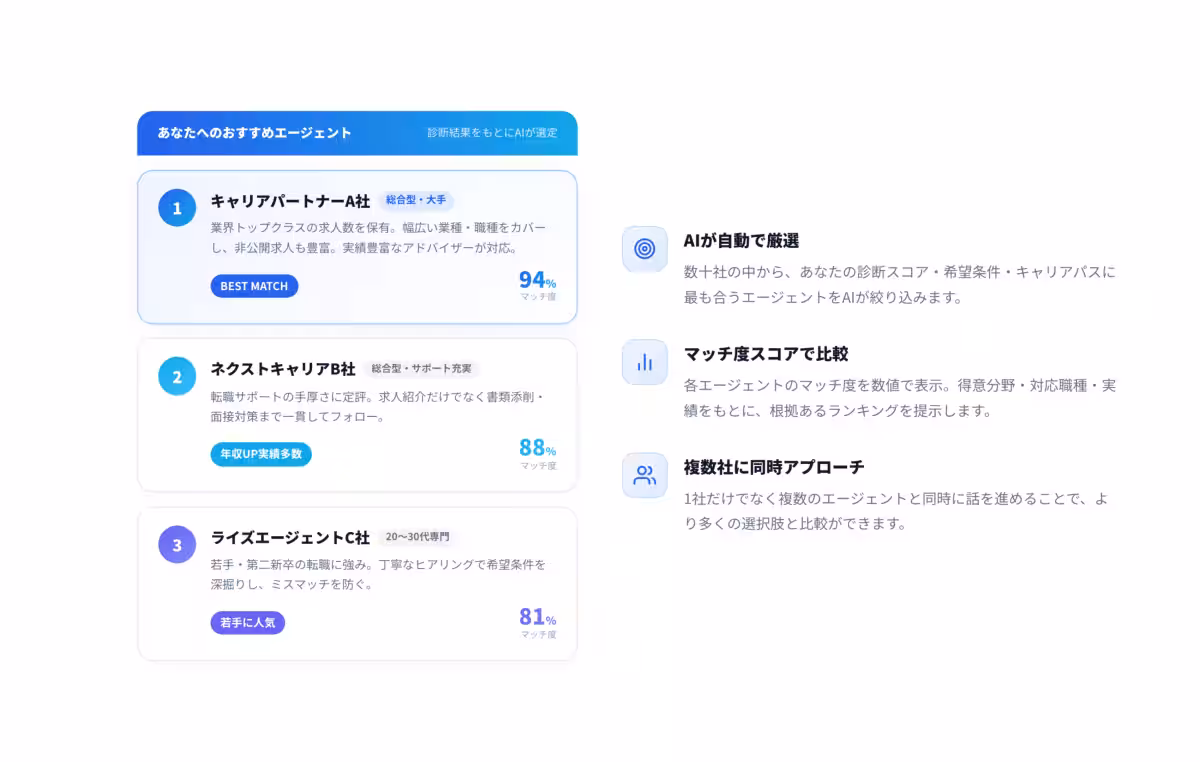This screenshot has height=762, width=1200.
Task: Select the 総合型・サポート充実 tag
Action: point(421,369)
